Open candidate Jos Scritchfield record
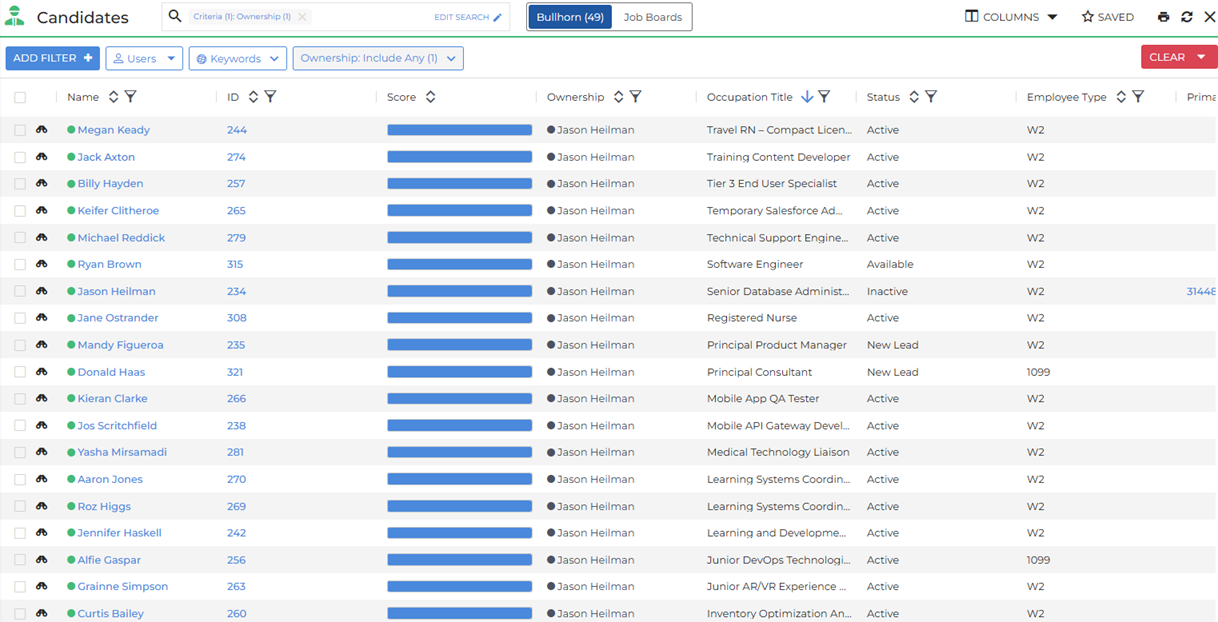1218x622 pixels. click(x=117, y=425)
